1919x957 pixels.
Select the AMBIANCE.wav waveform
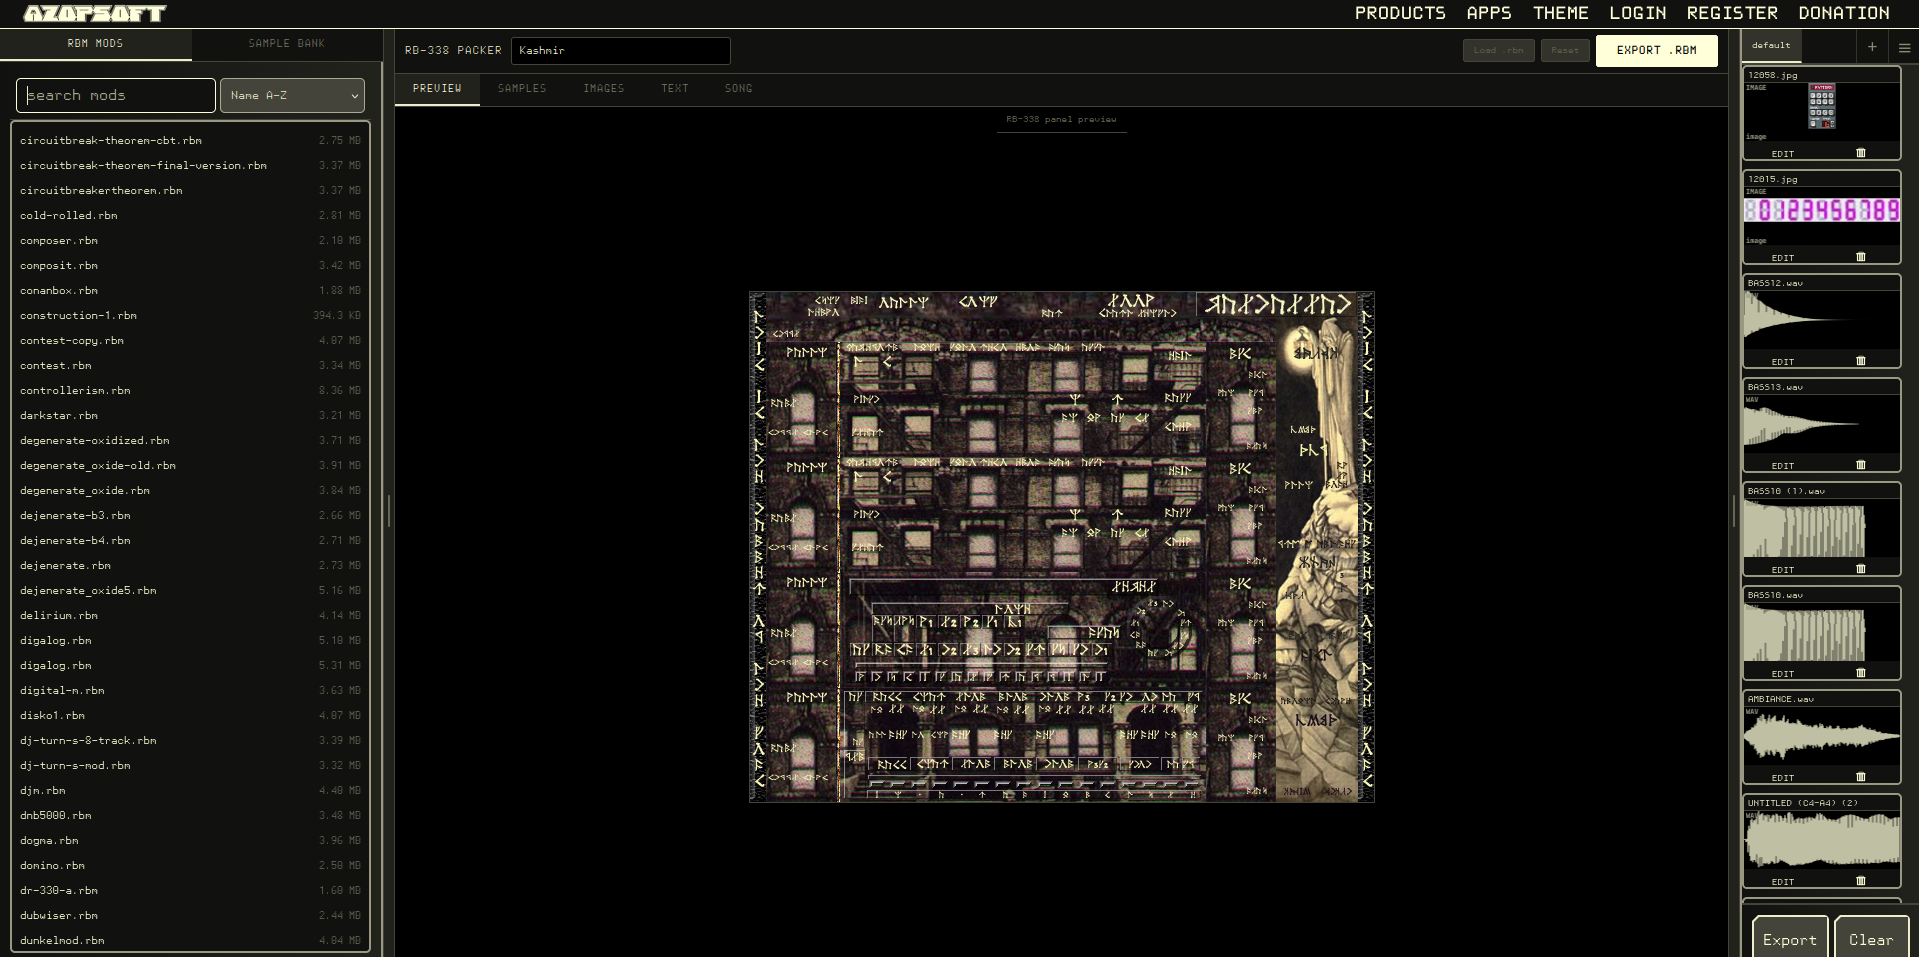(x=1822, y=737)
